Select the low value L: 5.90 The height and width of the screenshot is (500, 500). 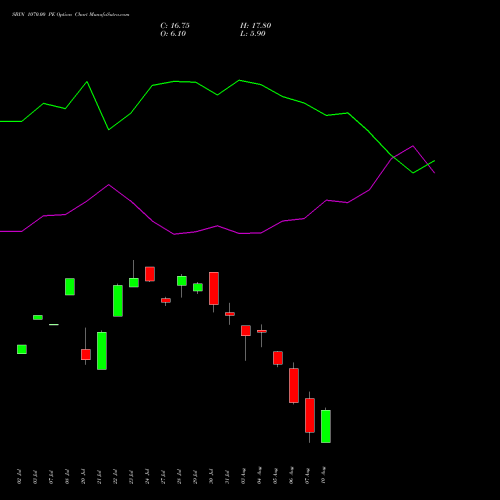click(x=253, y=34)
